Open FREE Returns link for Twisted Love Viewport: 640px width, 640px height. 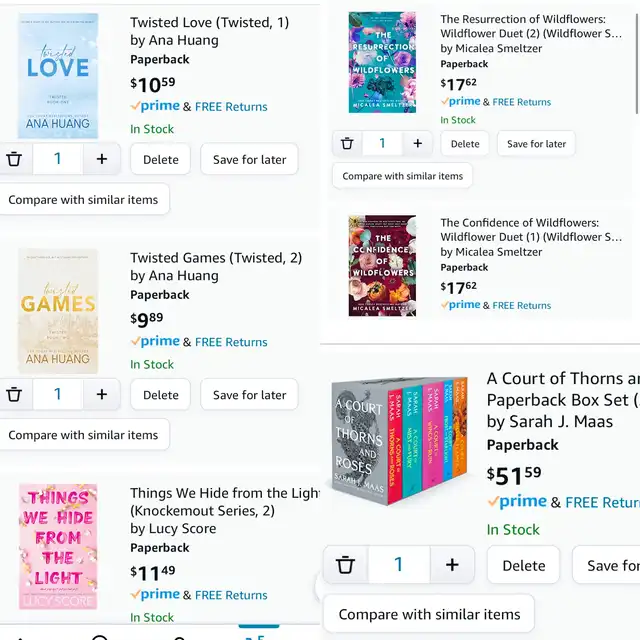coord(231,107)
